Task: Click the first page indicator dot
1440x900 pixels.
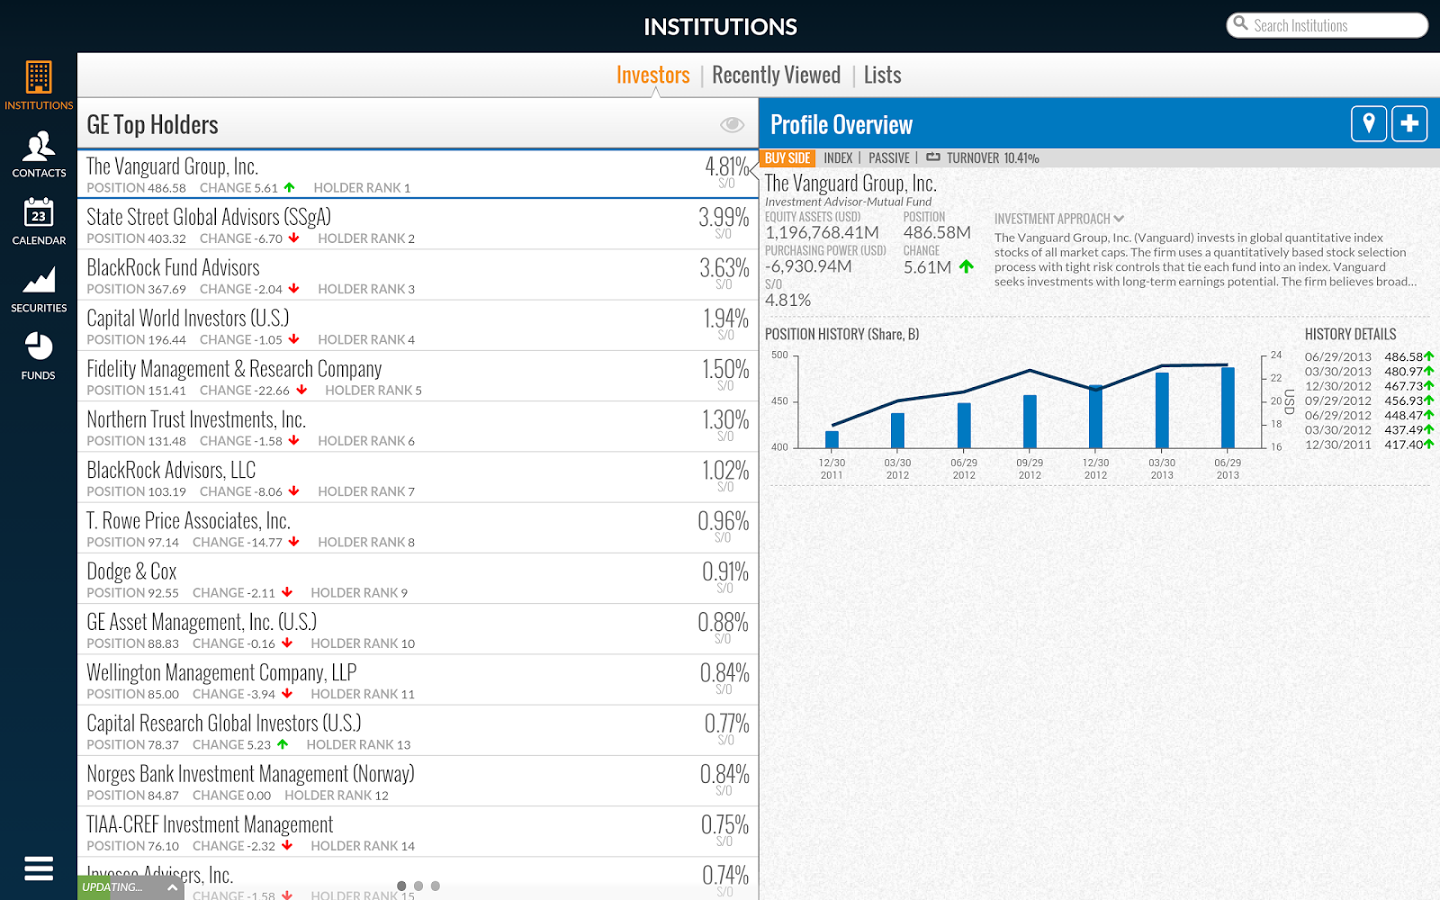Action: pyautogui.click(x=402, y=886)
